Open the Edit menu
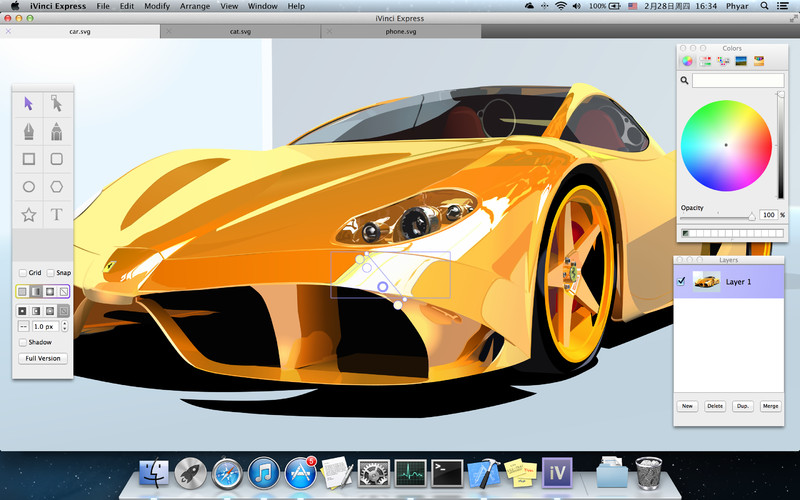The image size is (800, 500). [127, 6]
